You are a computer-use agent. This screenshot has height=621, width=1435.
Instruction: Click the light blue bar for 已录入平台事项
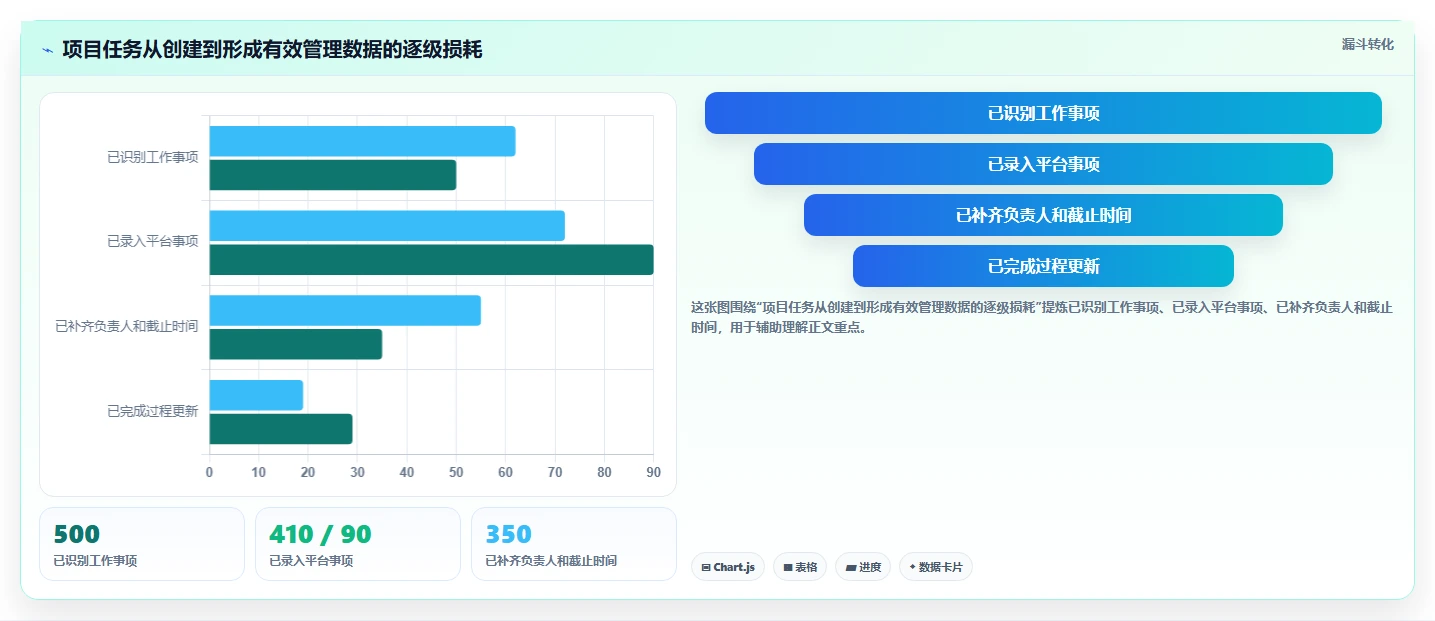[387, 226]
